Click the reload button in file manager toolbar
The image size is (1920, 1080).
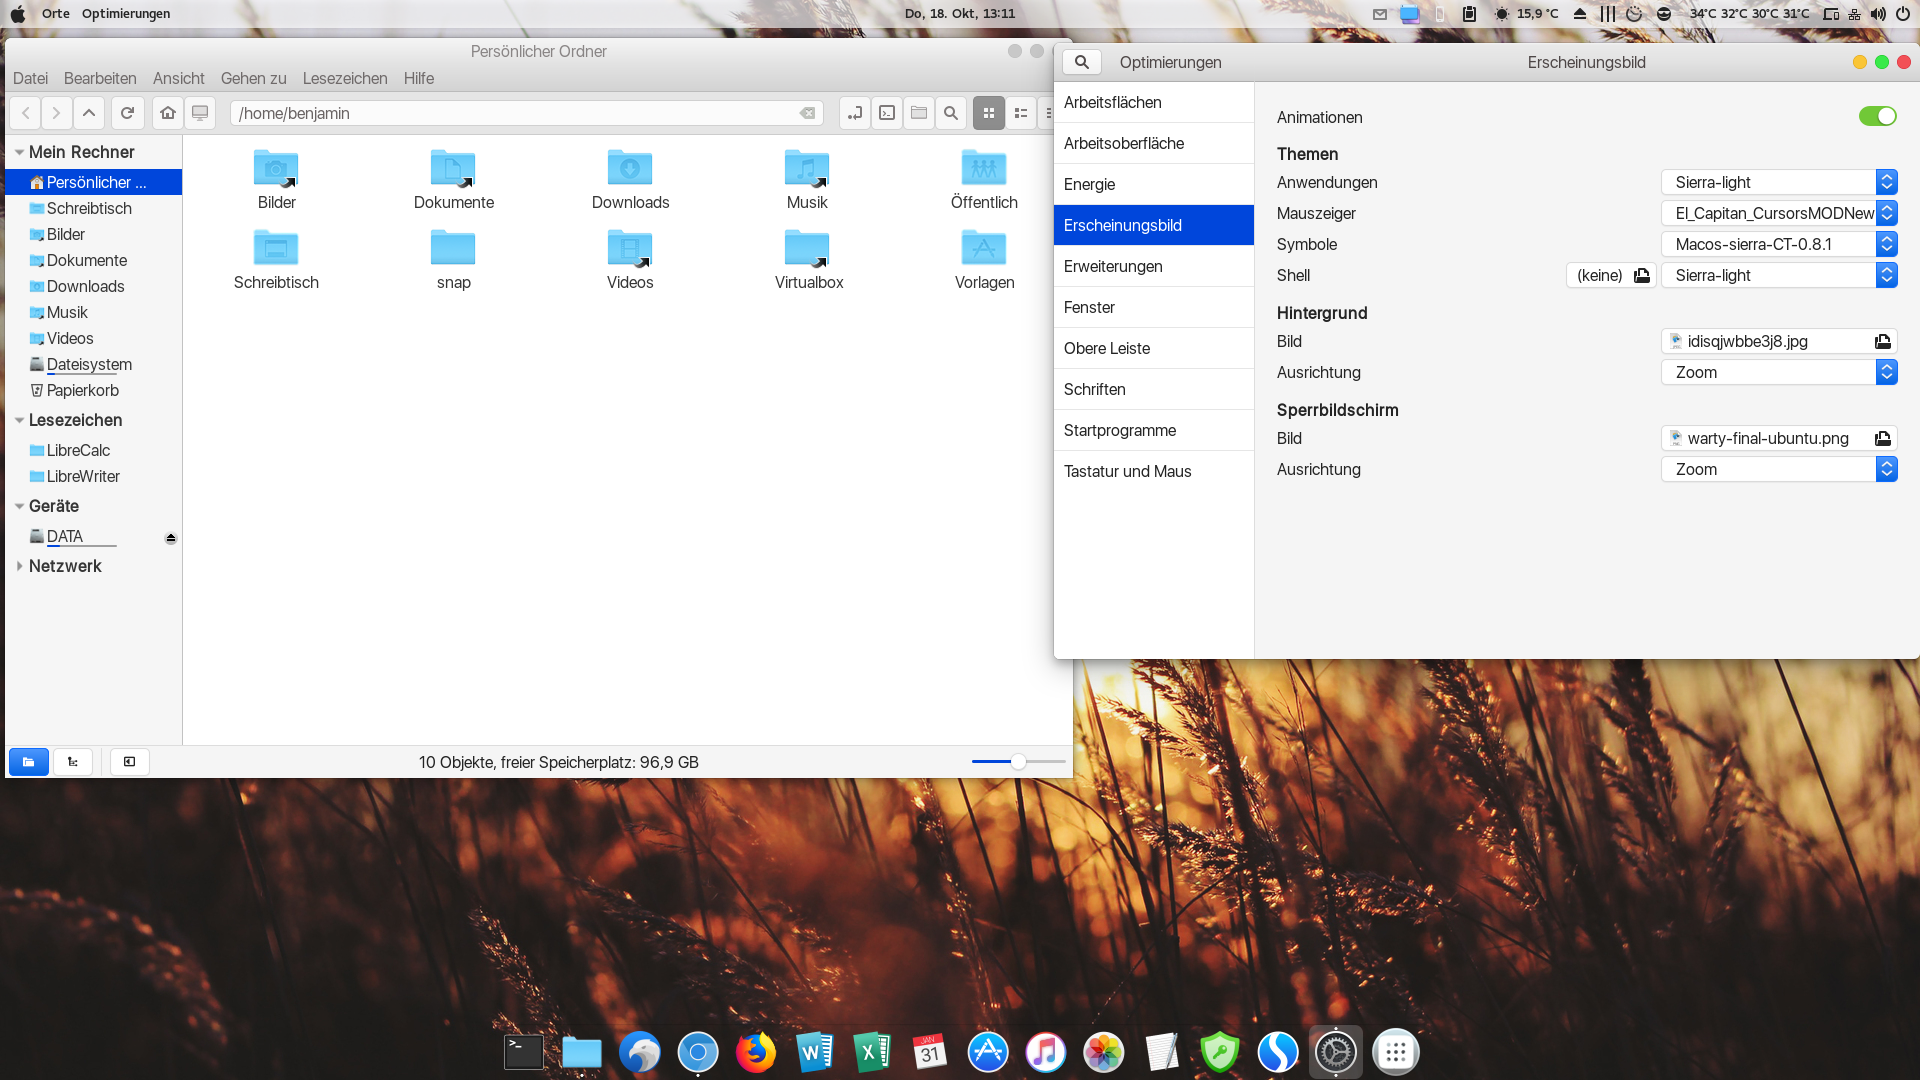pyautogui.click(x=127, y=113)
